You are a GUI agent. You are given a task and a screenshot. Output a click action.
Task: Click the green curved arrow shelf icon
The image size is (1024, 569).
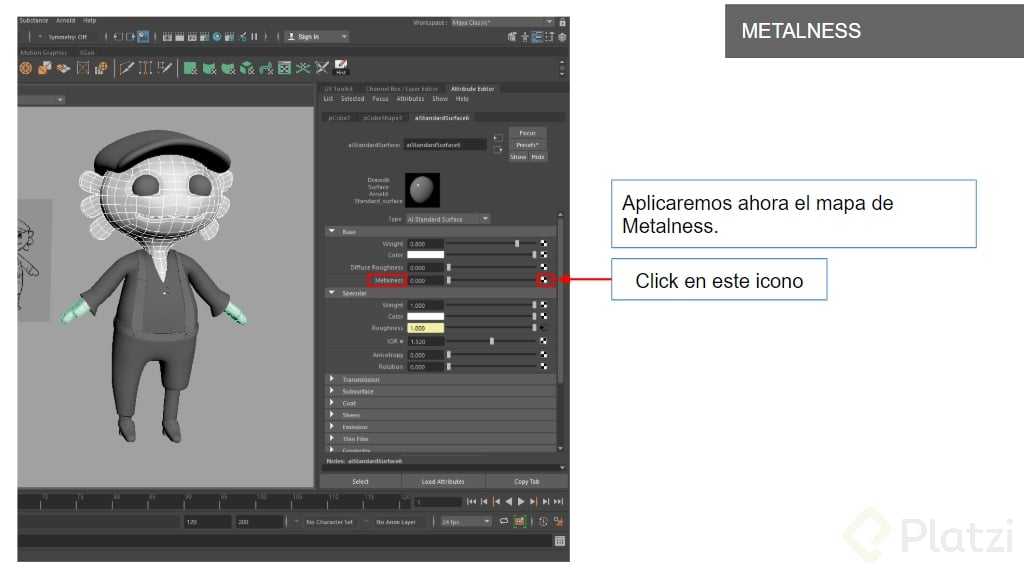[266, 68]
